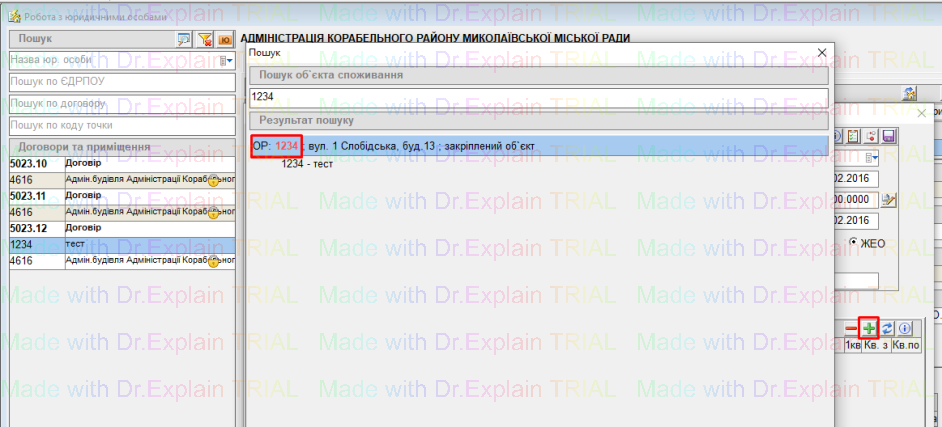The width and height of the screenshot is (942, 427).
Task: Click the Пошук по договору field
Action: pyautogui.click(x=121, y=103)
